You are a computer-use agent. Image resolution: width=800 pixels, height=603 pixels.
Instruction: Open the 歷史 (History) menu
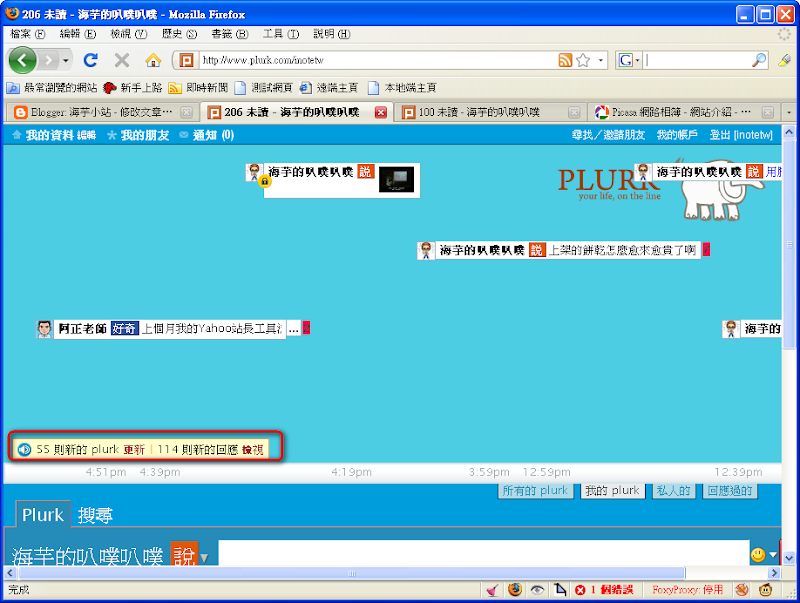coord(179,34)
